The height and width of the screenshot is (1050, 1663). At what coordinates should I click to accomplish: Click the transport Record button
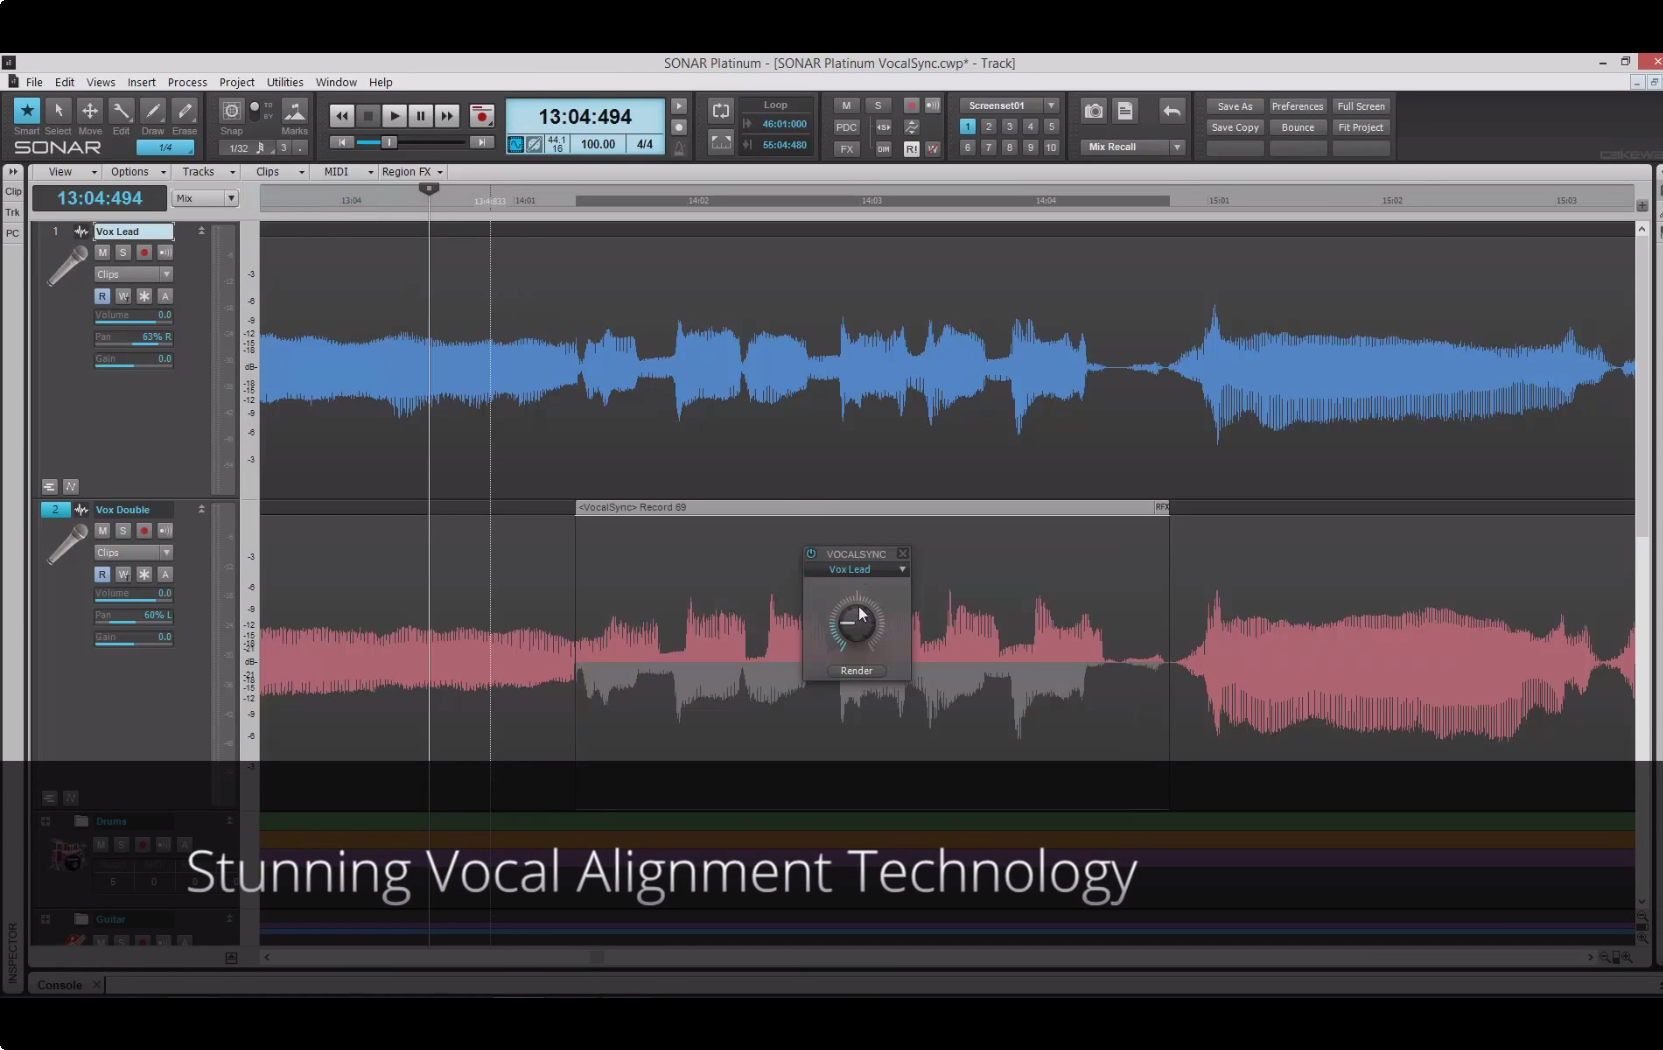point(482,116)
